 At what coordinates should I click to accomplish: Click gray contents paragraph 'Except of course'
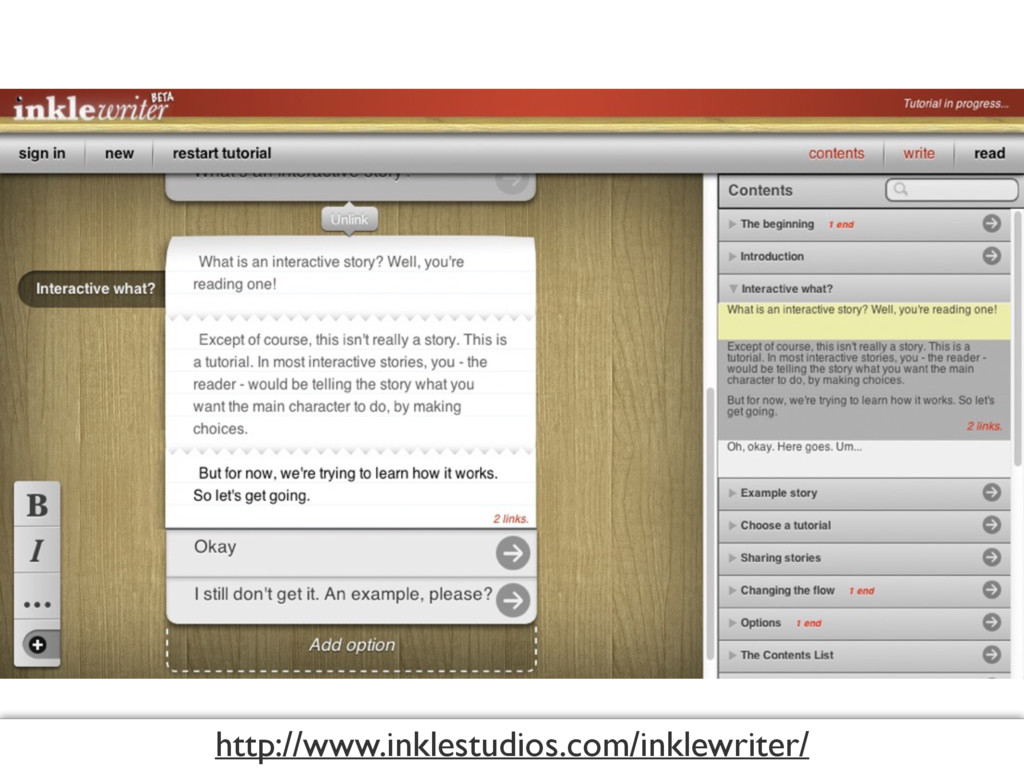[x=857, y=363]
